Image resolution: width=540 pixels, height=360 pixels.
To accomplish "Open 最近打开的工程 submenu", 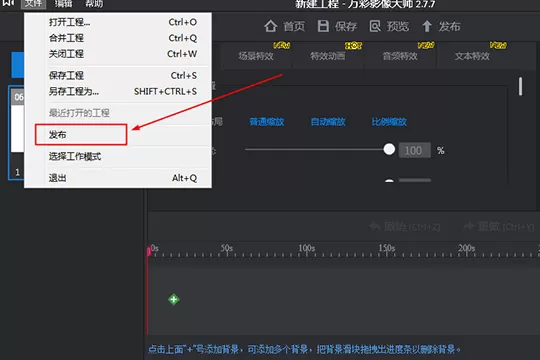I will 118,113.
